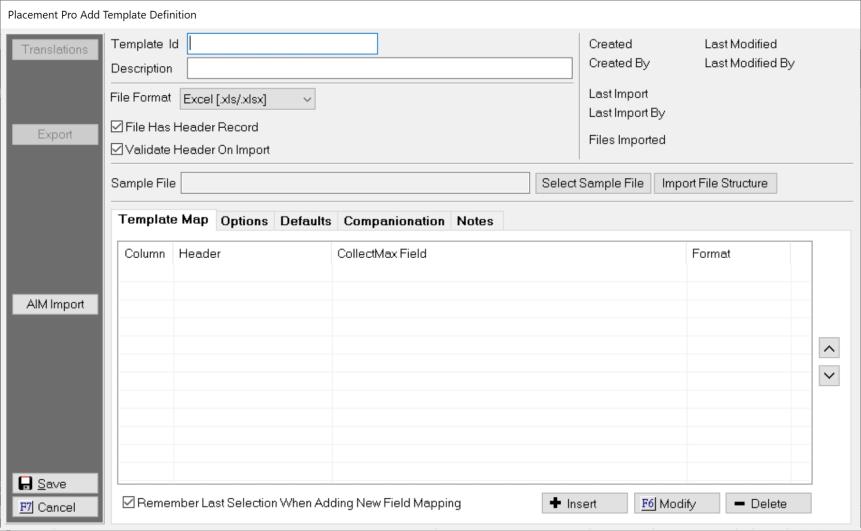861x531 pixels.
Task: Toggle File Has Header Record checkbox
Action: pos(117,127)
